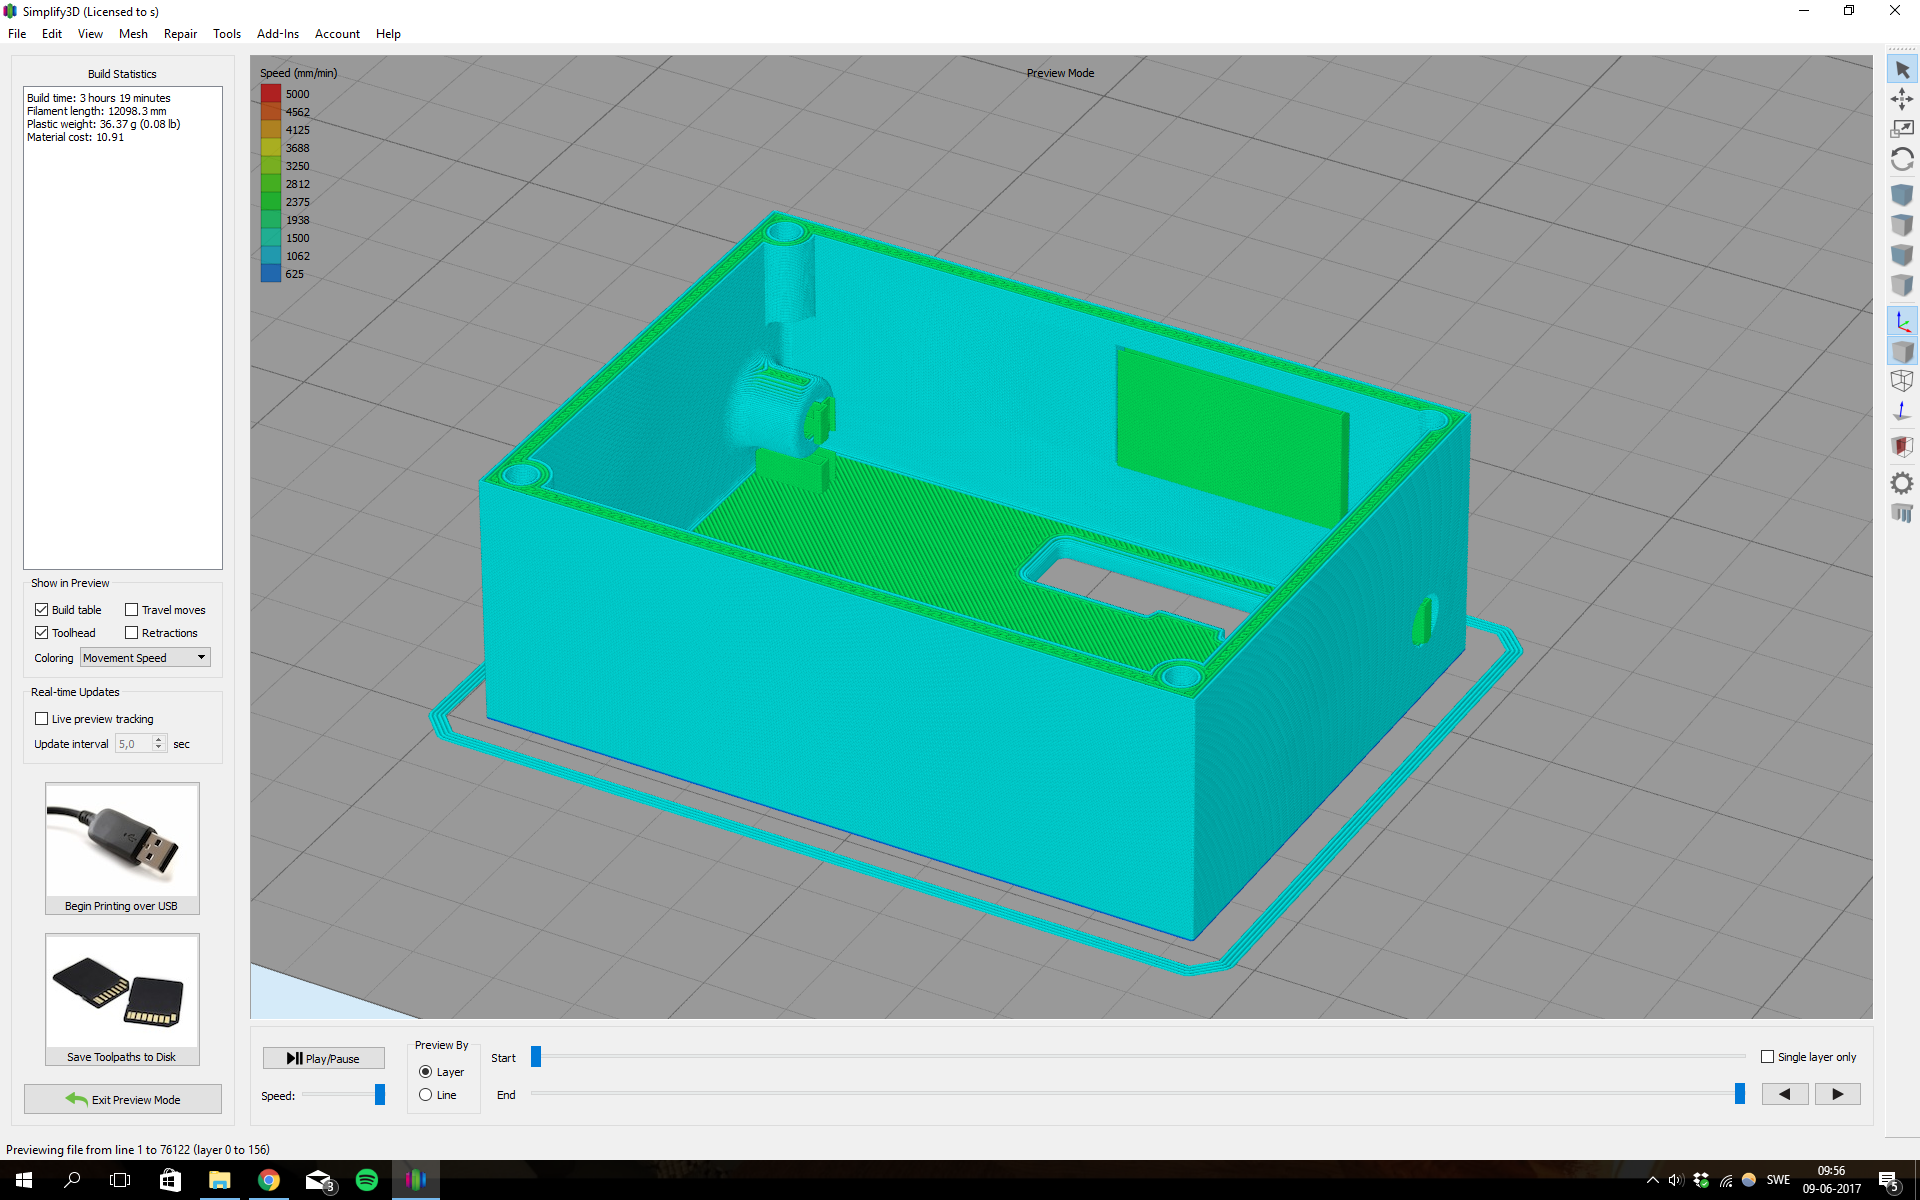Toggle wireframe rendering icon
Image resolution: width=1920 pixels, height=1200 pixels.
pos(1902,381)
